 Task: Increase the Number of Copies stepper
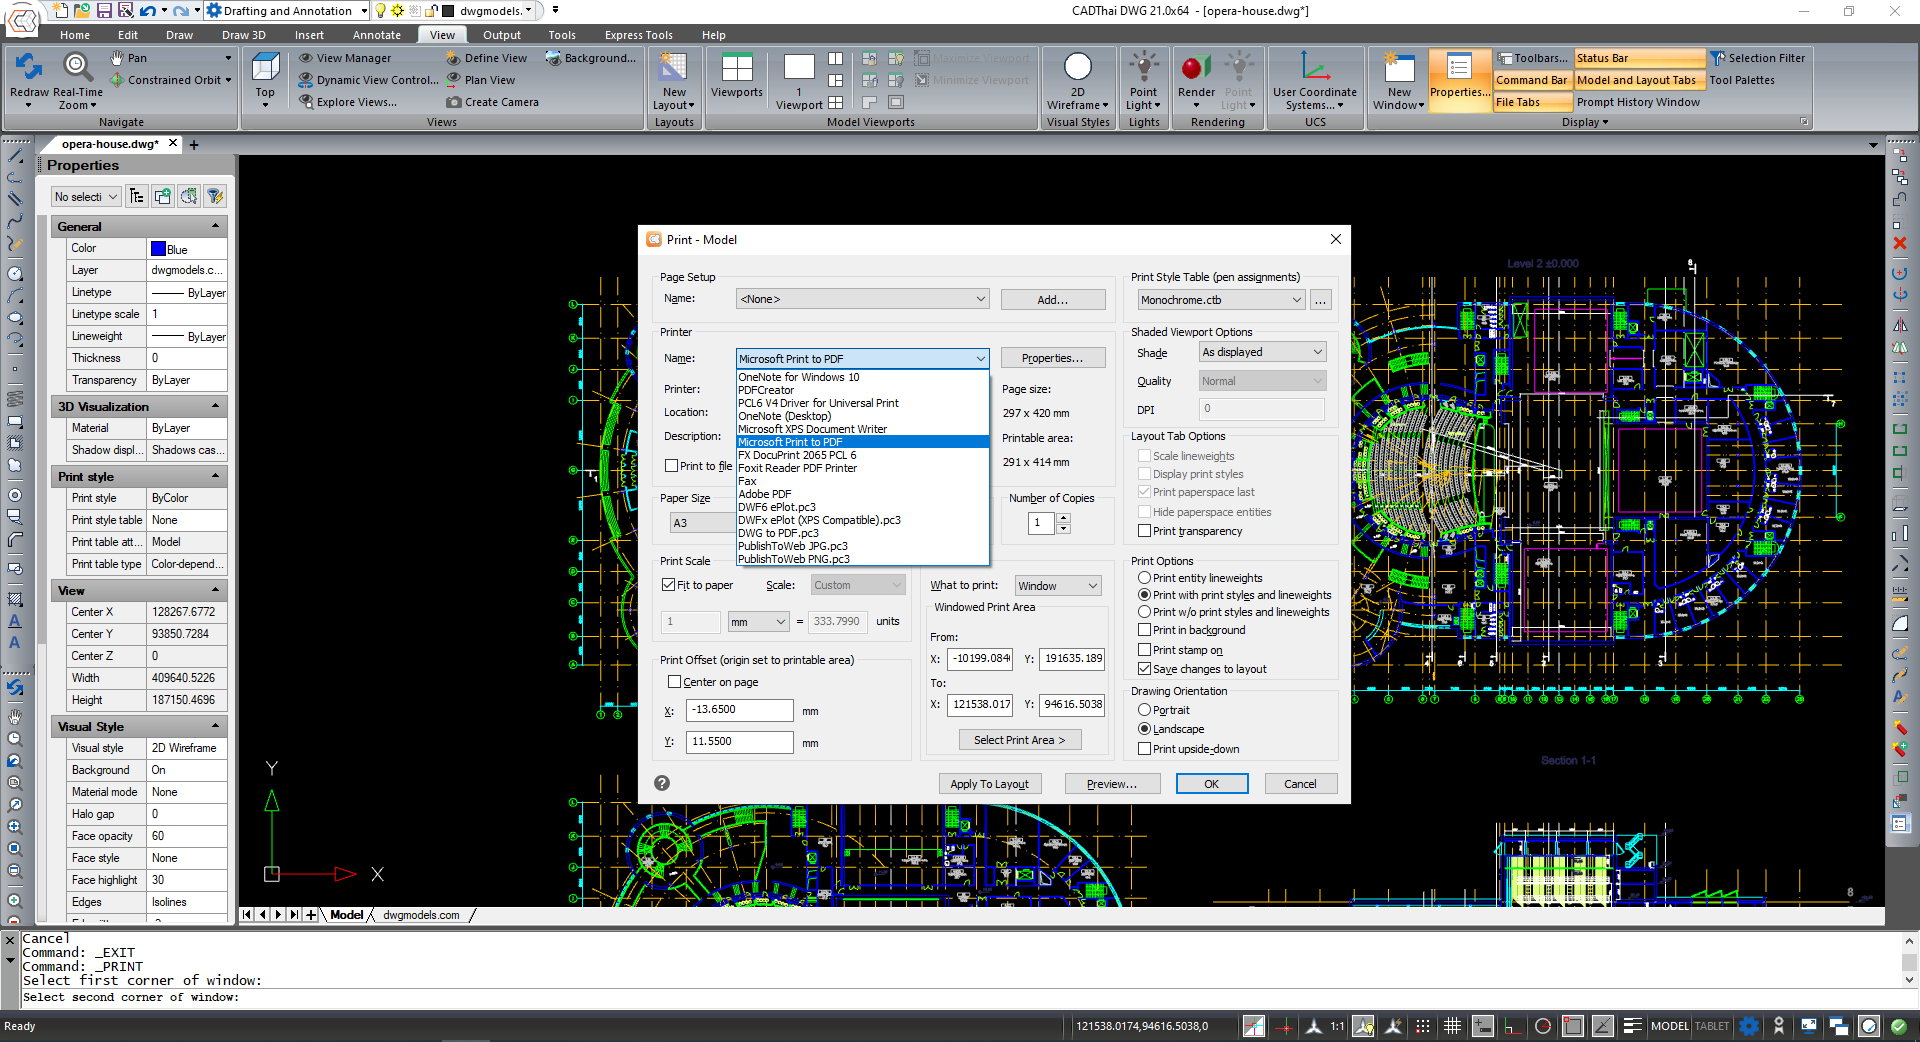(x=1063, y=518)
